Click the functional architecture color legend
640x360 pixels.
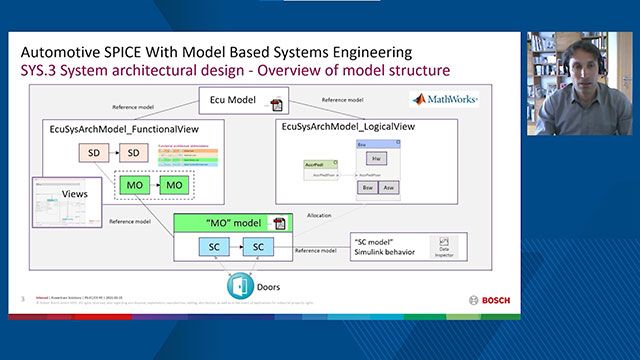(188, 156)
